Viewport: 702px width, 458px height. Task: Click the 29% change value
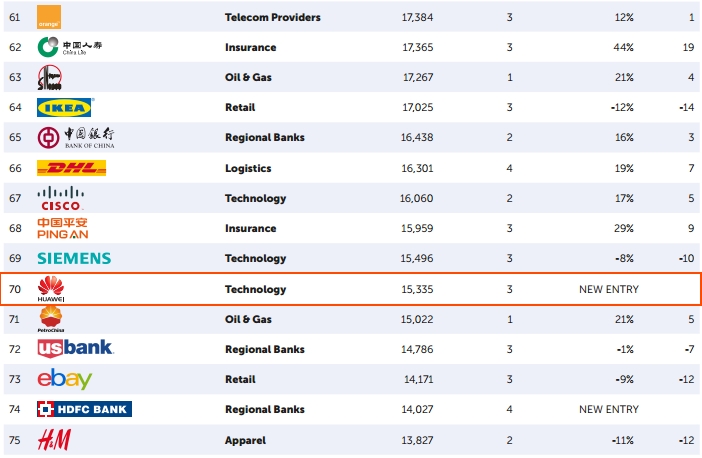[x=624, y=228]
